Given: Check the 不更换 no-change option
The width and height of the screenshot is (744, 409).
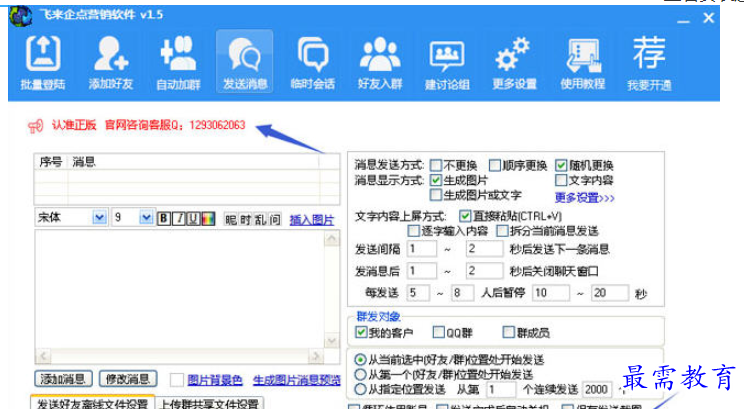Looking at the screenshot, I should [436, 165].
